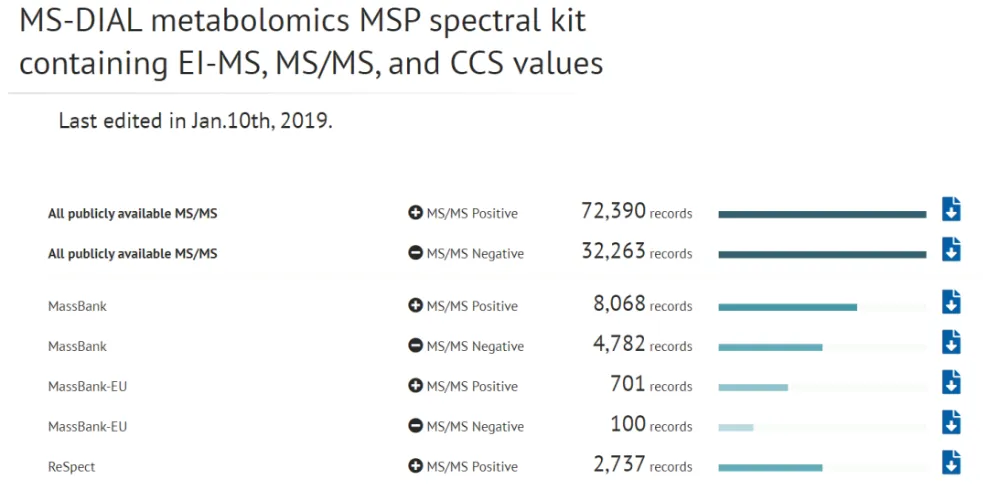Download All public MS/MS Positive records
Viewport: 983px width, 486px height.
[x=951, y=210]
